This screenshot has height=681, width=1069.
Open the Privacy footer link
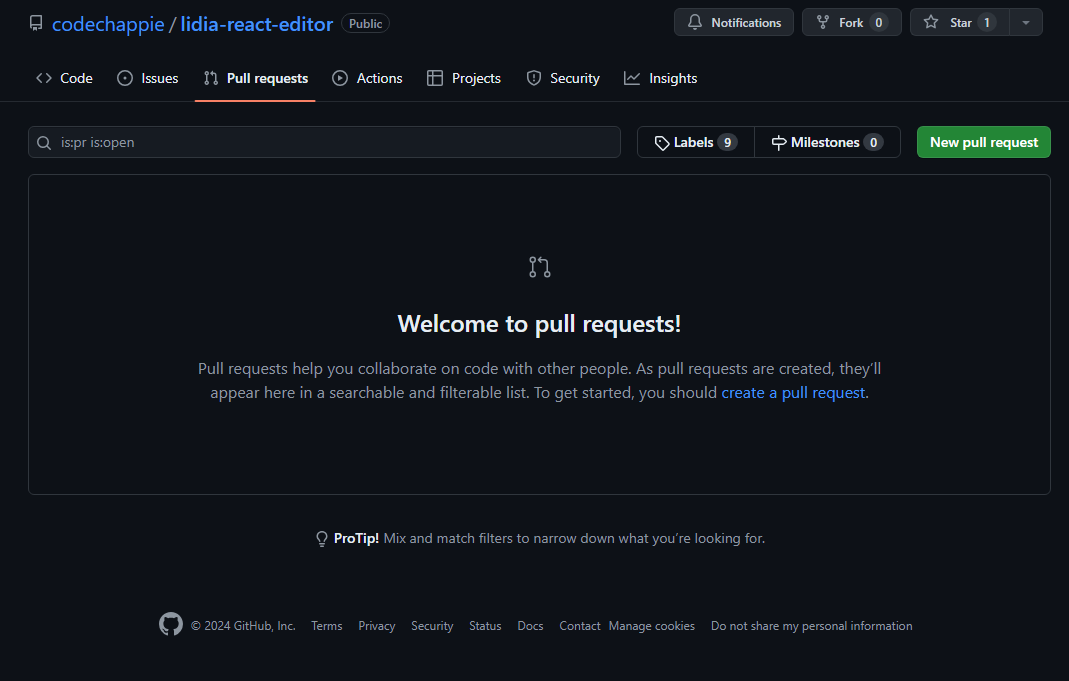pos(377,626)
